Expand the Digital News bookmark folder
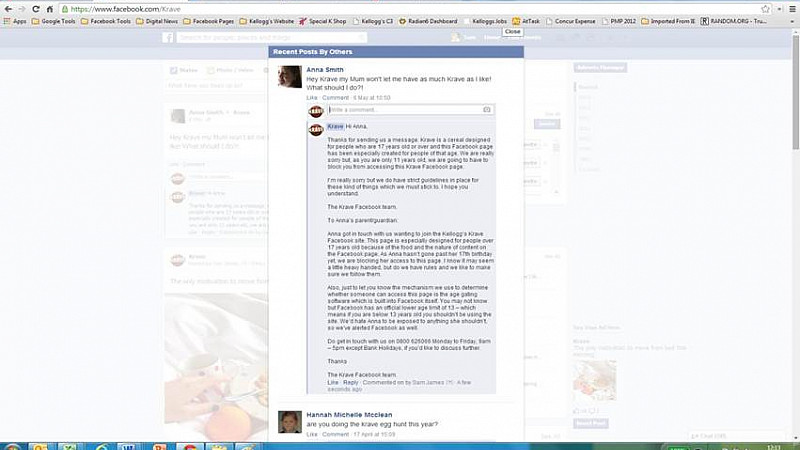Viewport: 800px width, 450px height. (x=157, y=21)
